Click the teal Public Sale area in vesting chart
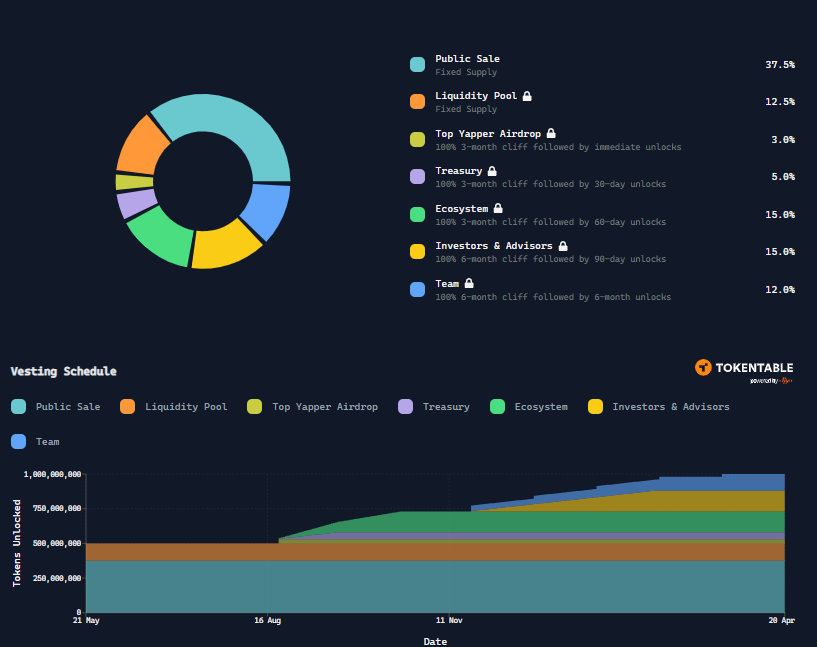The width and height of the screenshot is (817, 647). tap(435, 587)
